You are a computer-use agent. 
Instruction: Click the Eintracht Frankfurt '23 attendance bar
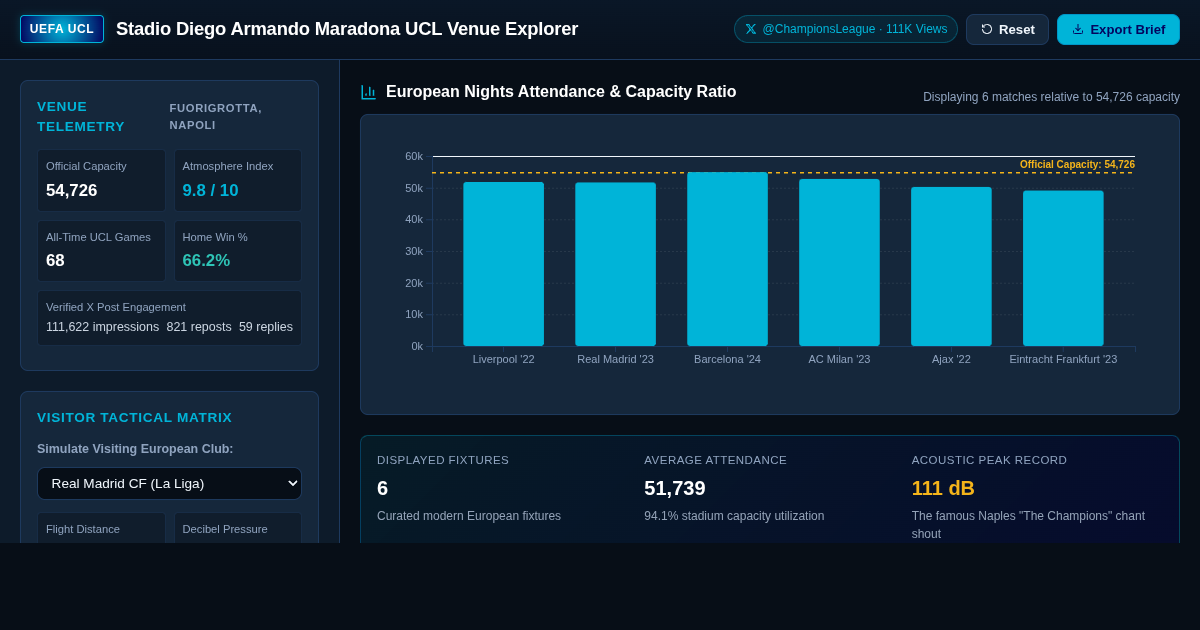[x=1064, y=268]
